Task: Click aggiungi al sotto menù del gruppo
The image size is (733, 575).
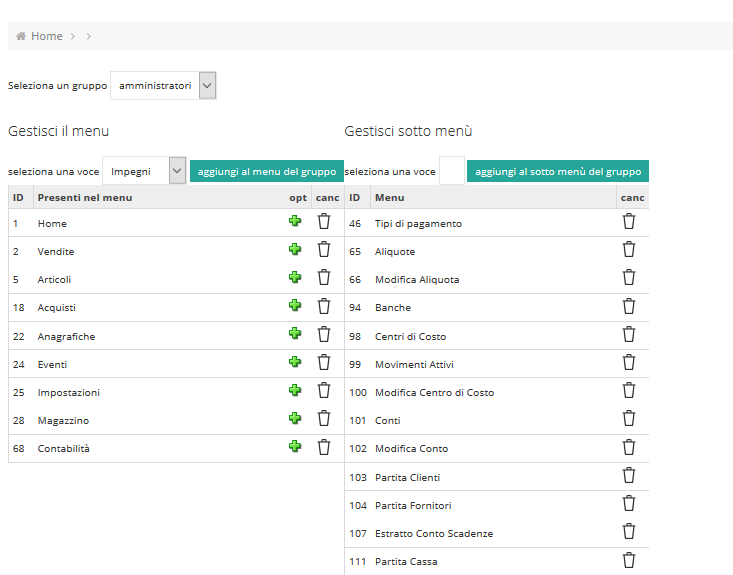Action: (558, 171)
